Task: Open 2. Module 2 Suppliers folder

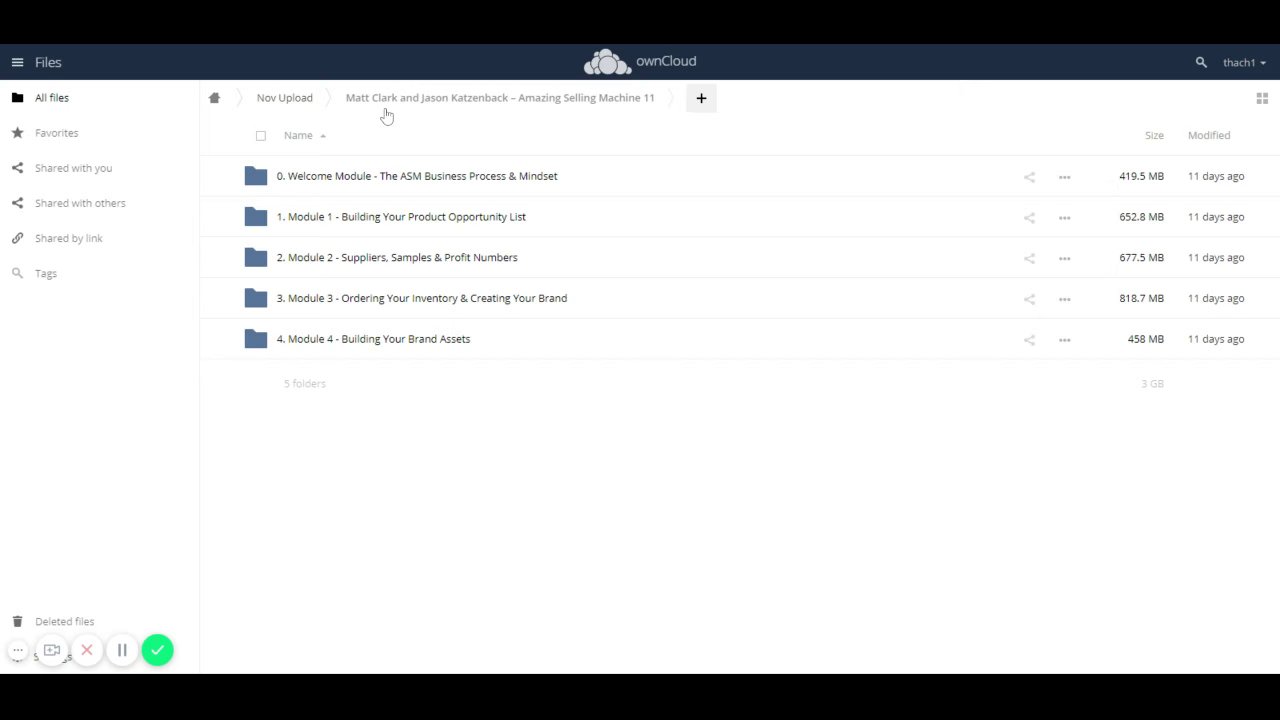Action: pyautogui.click(x=397, y=258)
